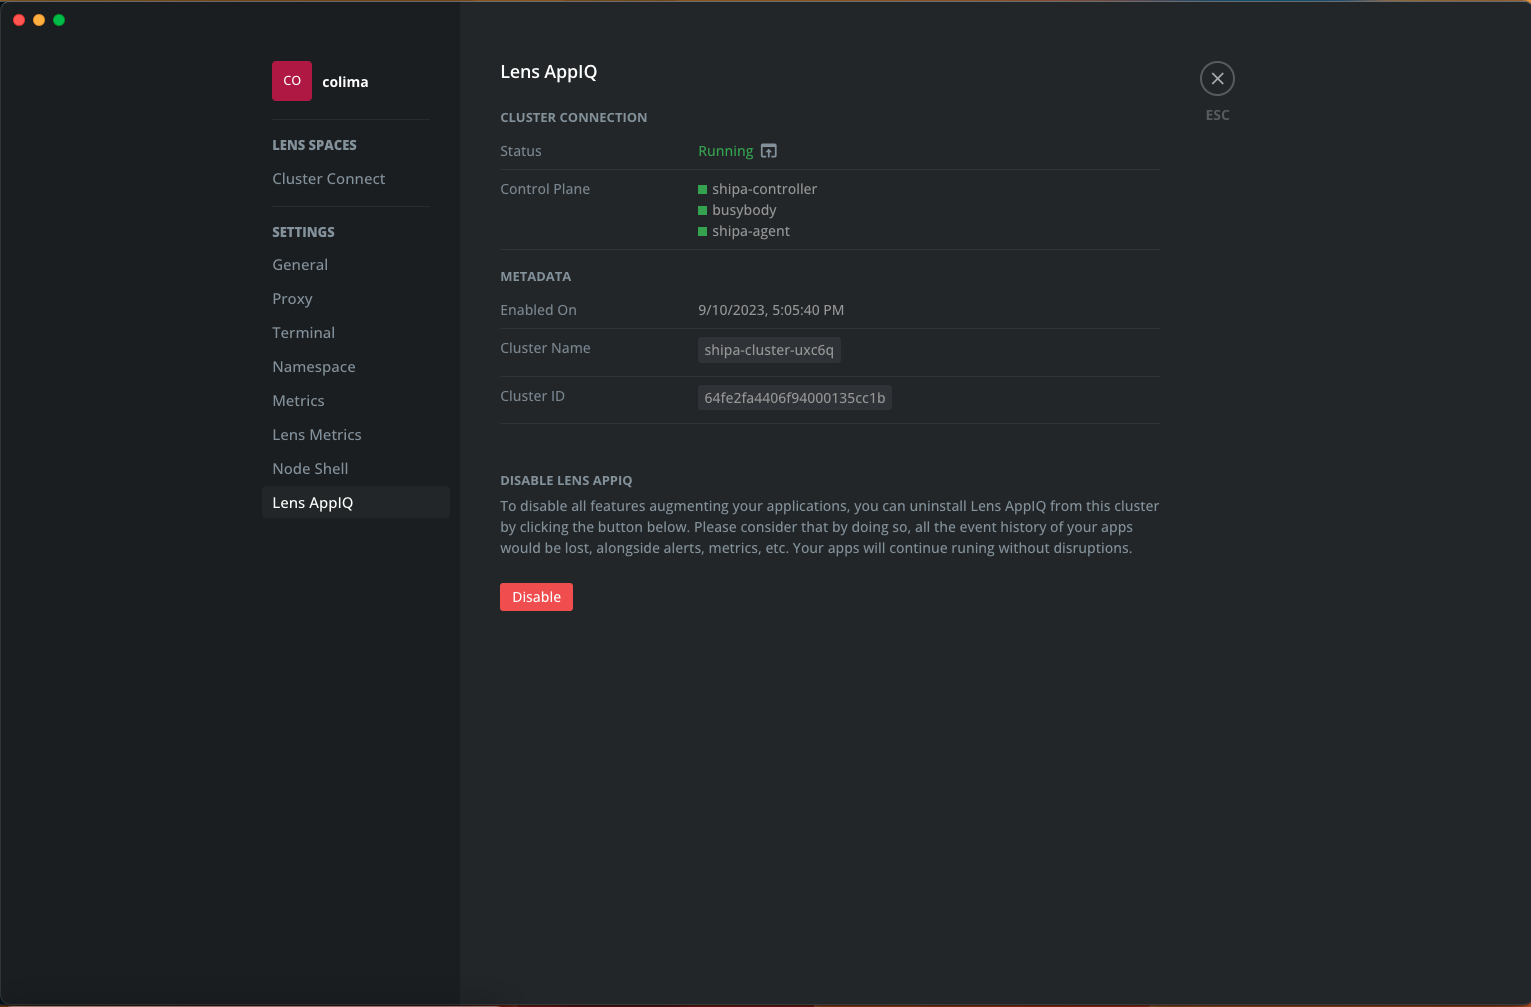Viewport: 1531px width, 1007px height.
Task: Go to the Proxy settings page
Action: click(292, 299)
